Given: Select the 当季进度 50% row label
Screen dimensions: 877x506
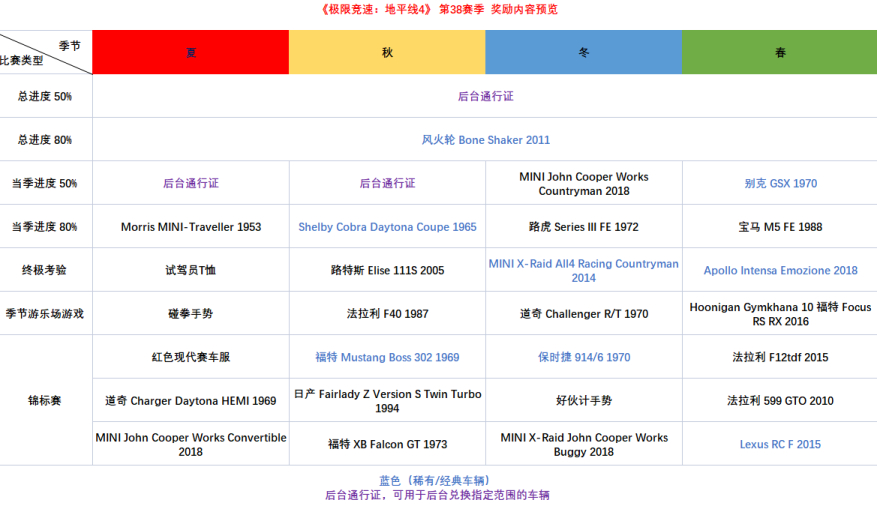Looking at the screenshot, I should coord(45,183).
